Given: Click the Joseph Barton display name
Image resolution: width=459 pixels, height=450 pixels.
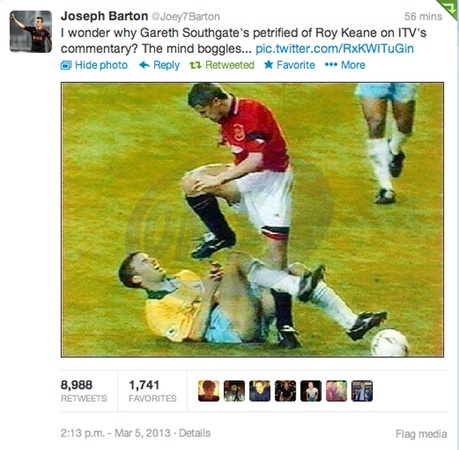Looking at the screenshot, I should point(104,16).
